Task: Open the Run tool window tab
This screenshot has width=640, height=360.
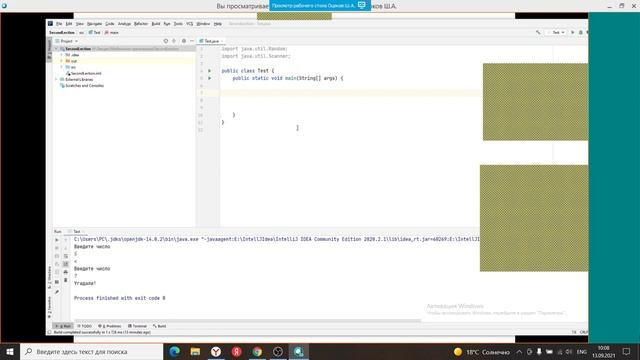Action: click(63, 326)
